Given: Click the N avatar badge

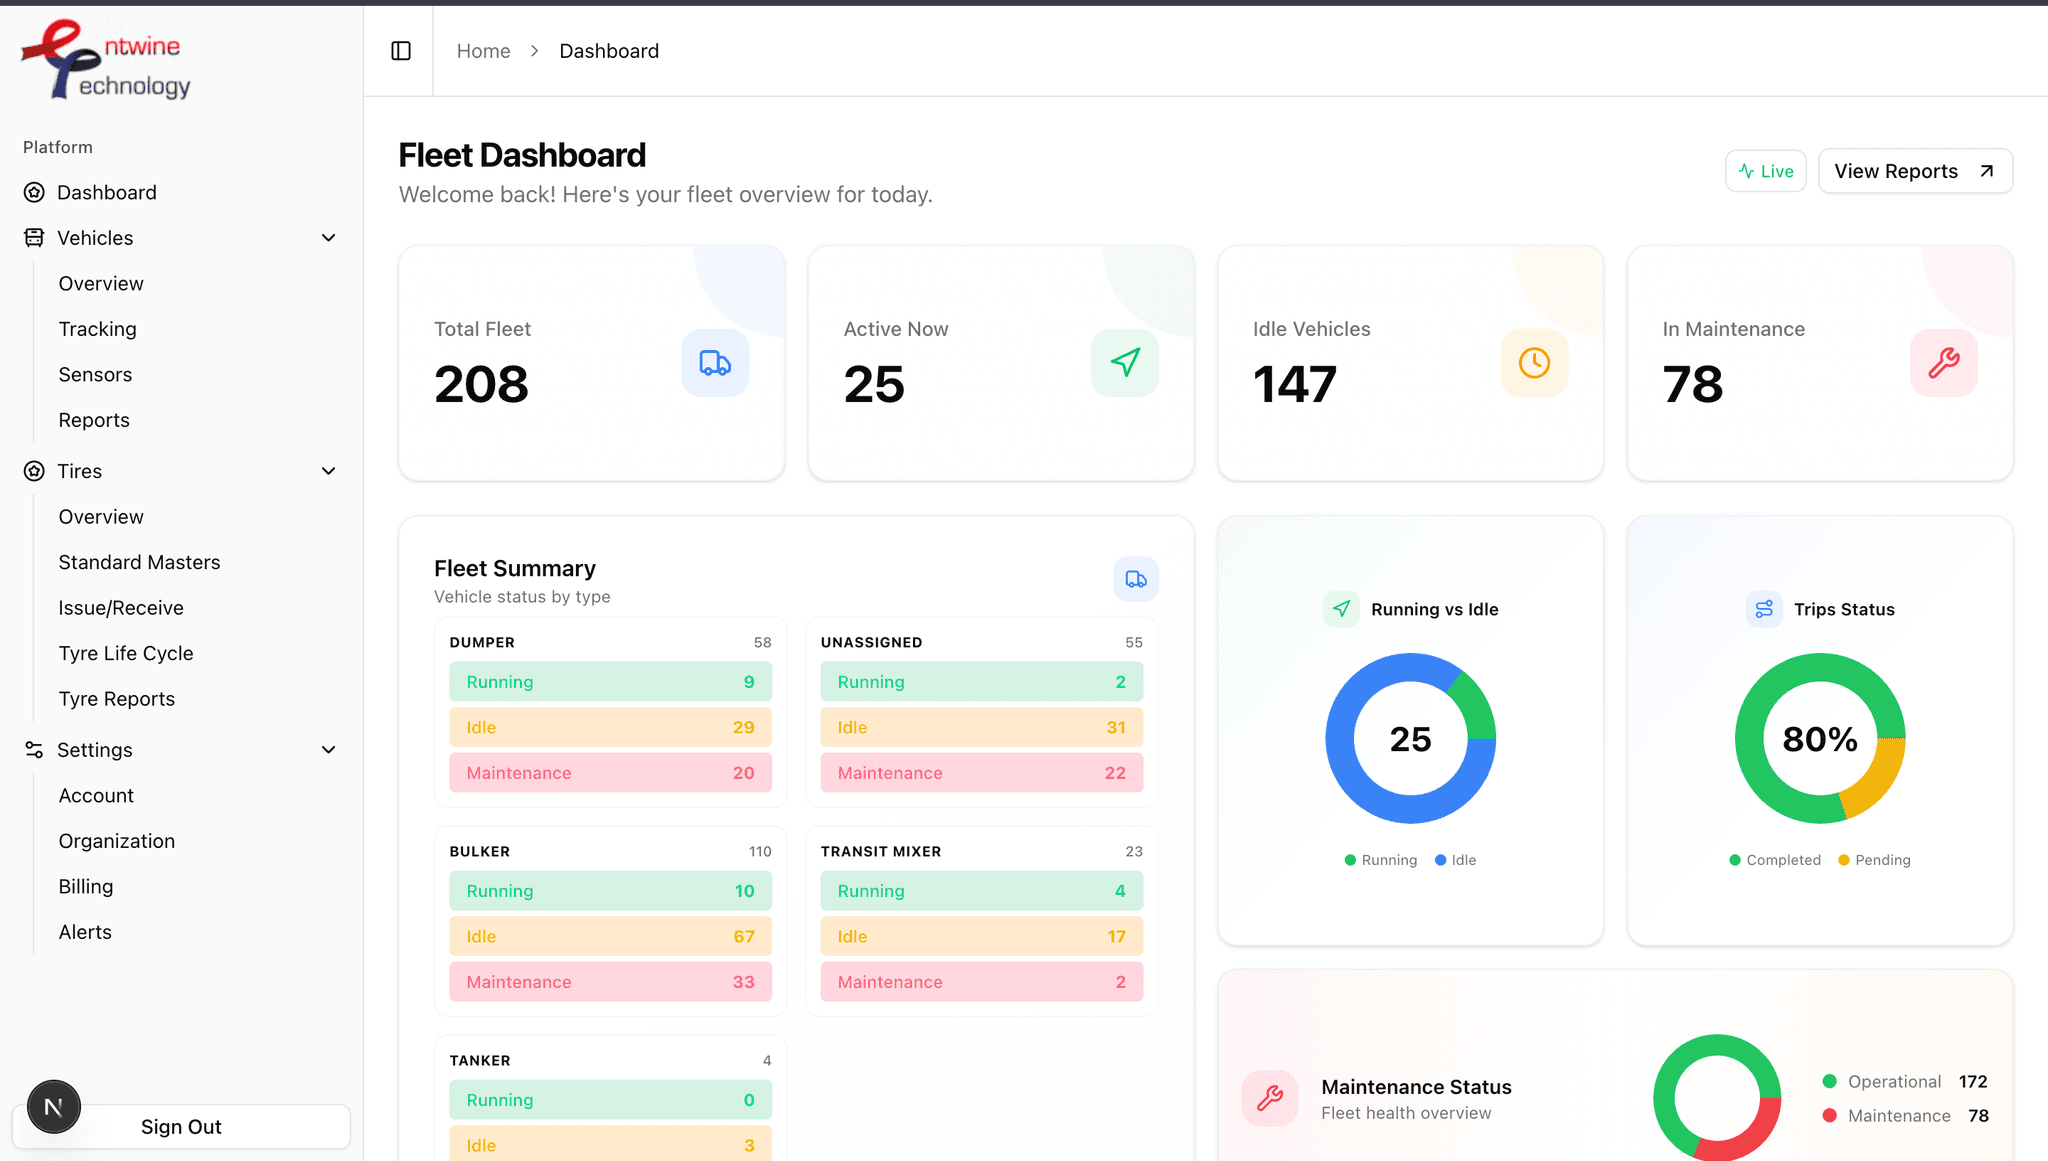Looking at the screenshot, I should point(54,1107).
